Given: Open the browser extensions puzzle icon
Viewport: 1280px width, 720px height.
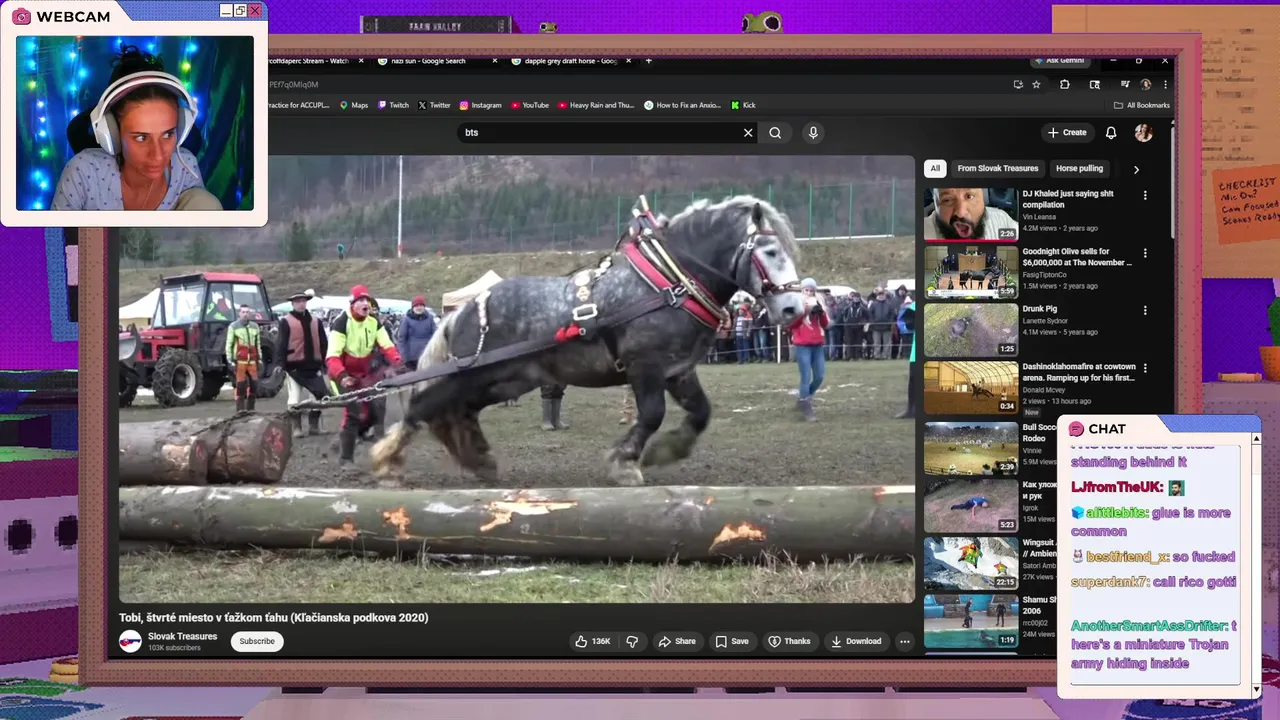Looking at the screenshot, I should pyautogui.click(x=1064, y=85).
